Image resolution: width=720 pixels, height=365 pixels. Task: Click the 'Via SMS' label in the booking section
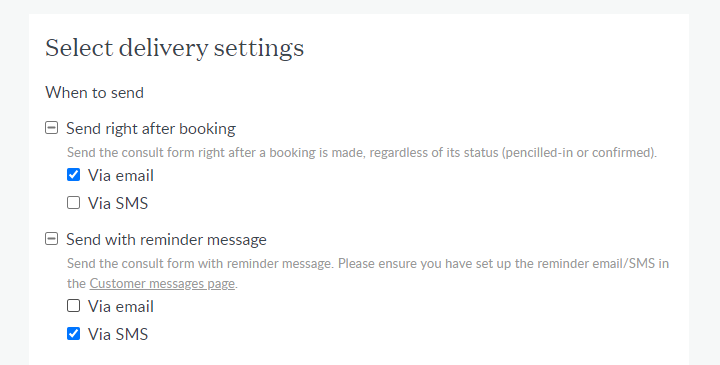[x=118, y=203]
